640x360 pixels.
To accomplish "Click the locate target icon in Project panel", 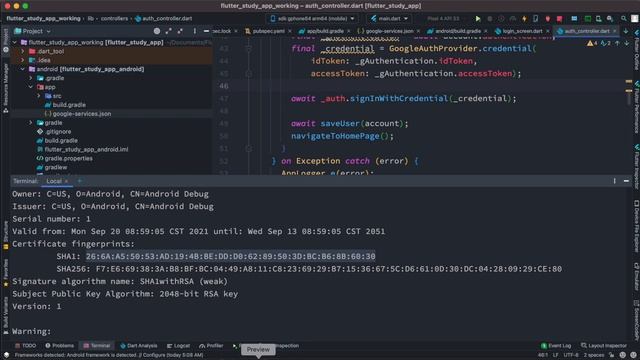I will (x=157, y=31).
